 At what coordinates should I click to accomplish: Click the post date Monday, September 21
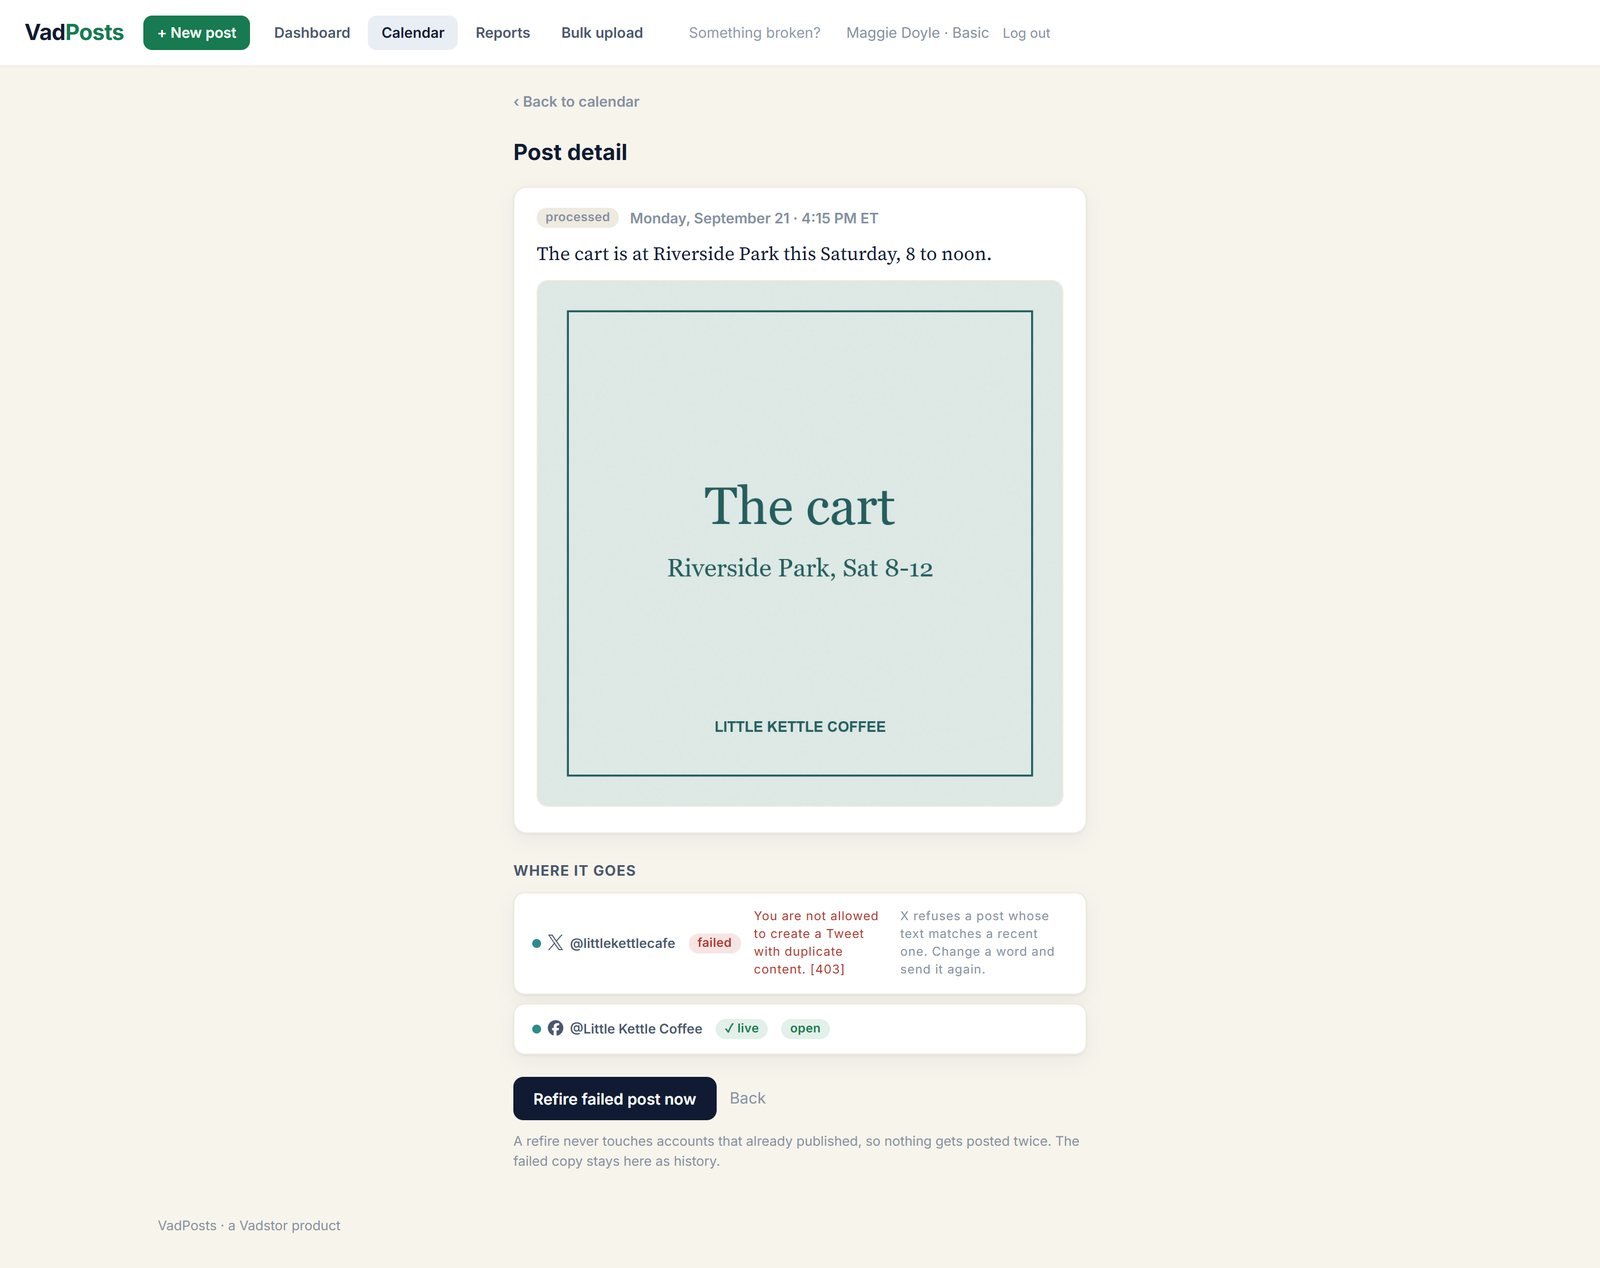coord(754,218)
